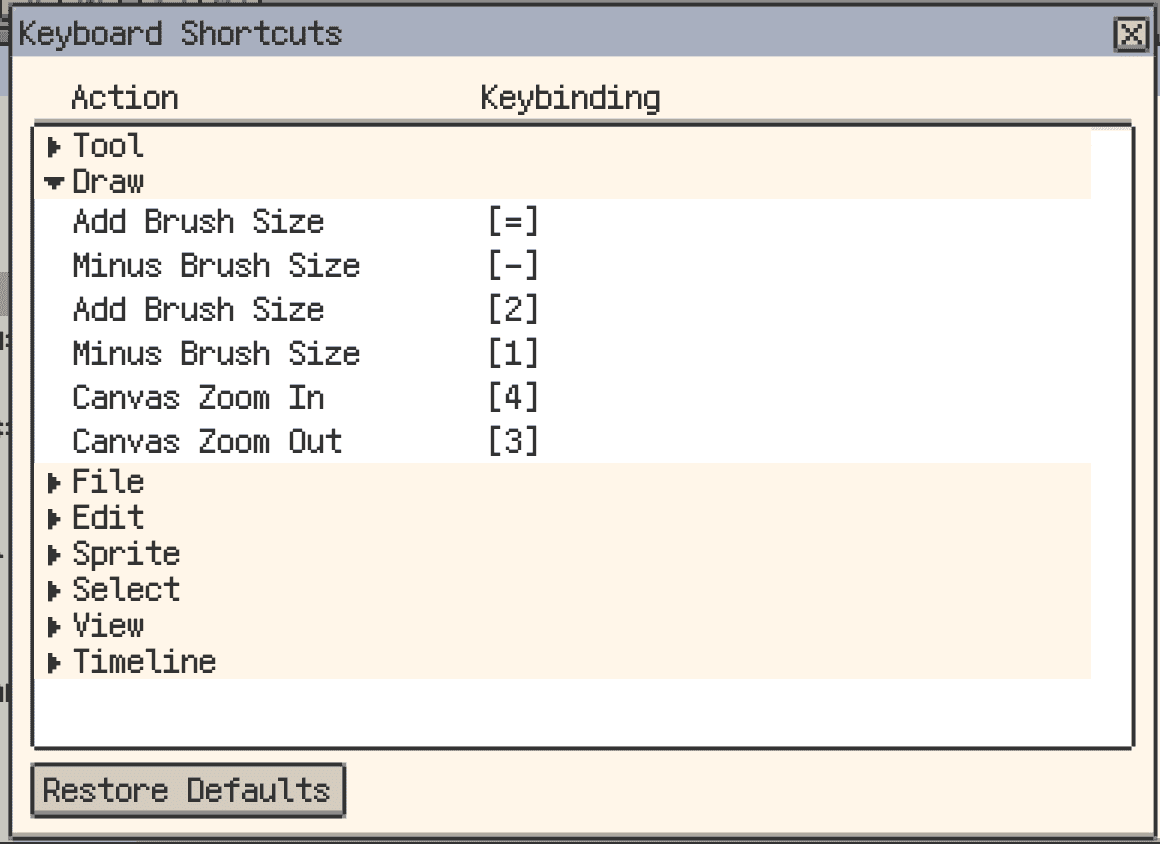Click the Keybinding column header

[x=570, y=97]
